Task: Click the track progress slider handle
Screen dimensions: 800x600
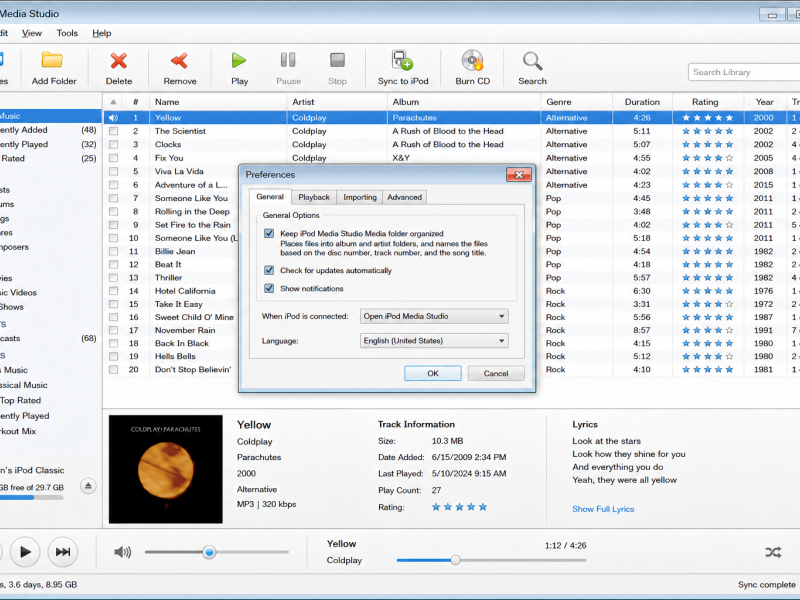Action: click(x=455, y=560)
